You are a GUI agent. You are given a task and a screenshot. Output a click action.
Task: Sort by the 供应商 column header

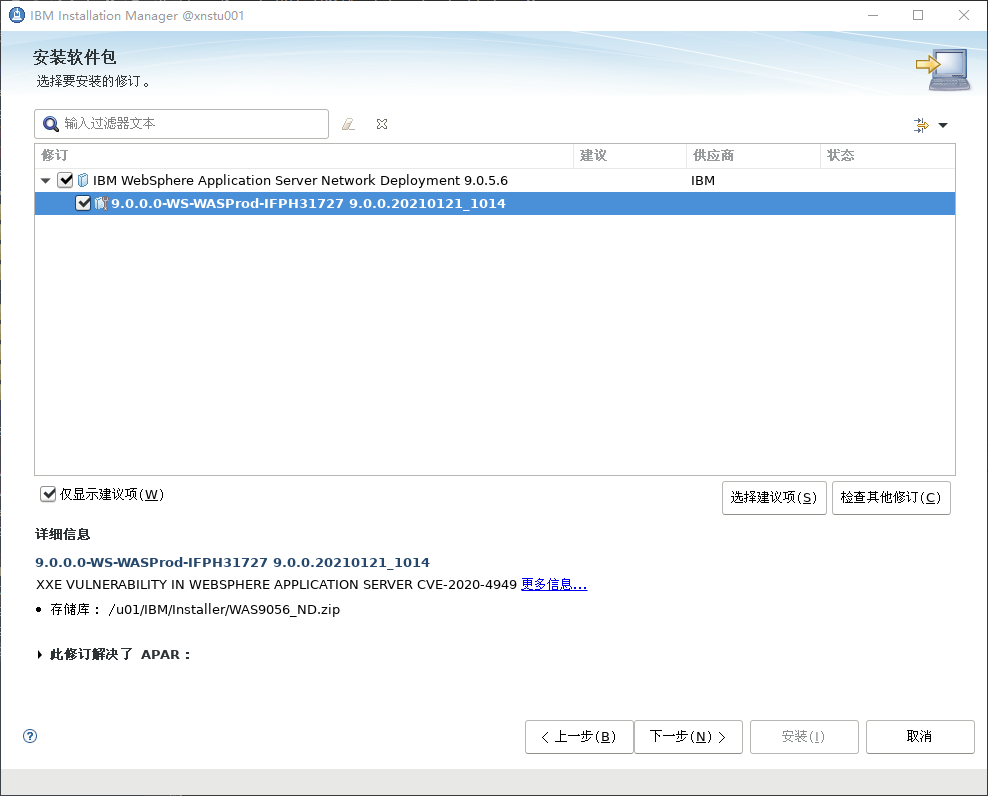pyautogui.click(x=753, y=156)
